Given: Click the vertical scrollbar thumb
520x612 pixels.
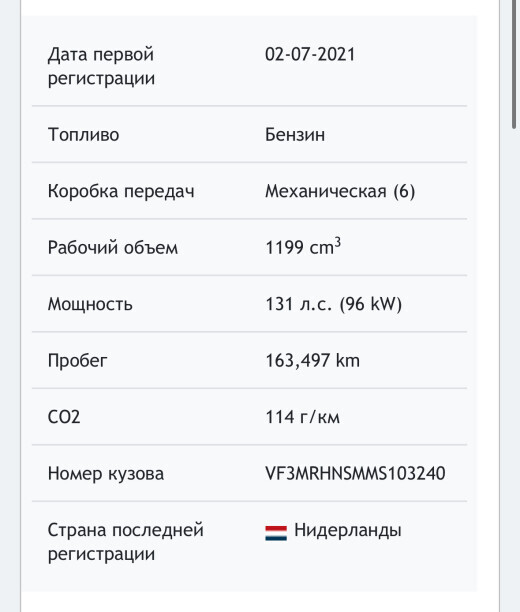Looking at the screenshot, I should (x=514, y=64).
